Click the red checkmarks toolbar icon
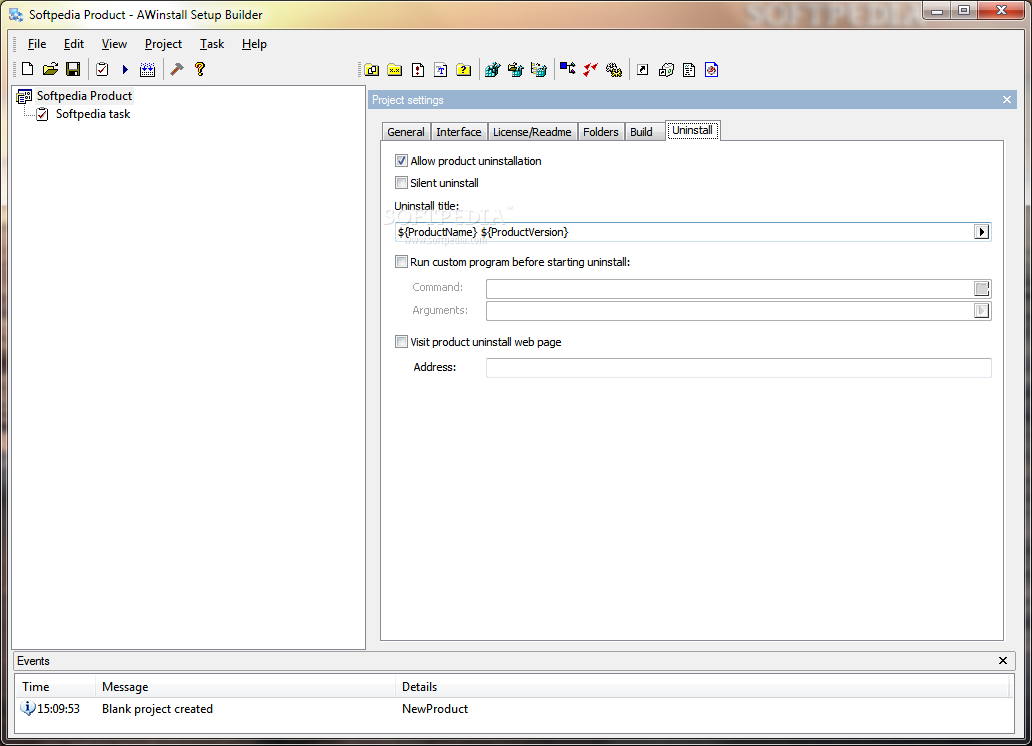The width and height of the screenshot is (1032, 746). click(590, 70)
